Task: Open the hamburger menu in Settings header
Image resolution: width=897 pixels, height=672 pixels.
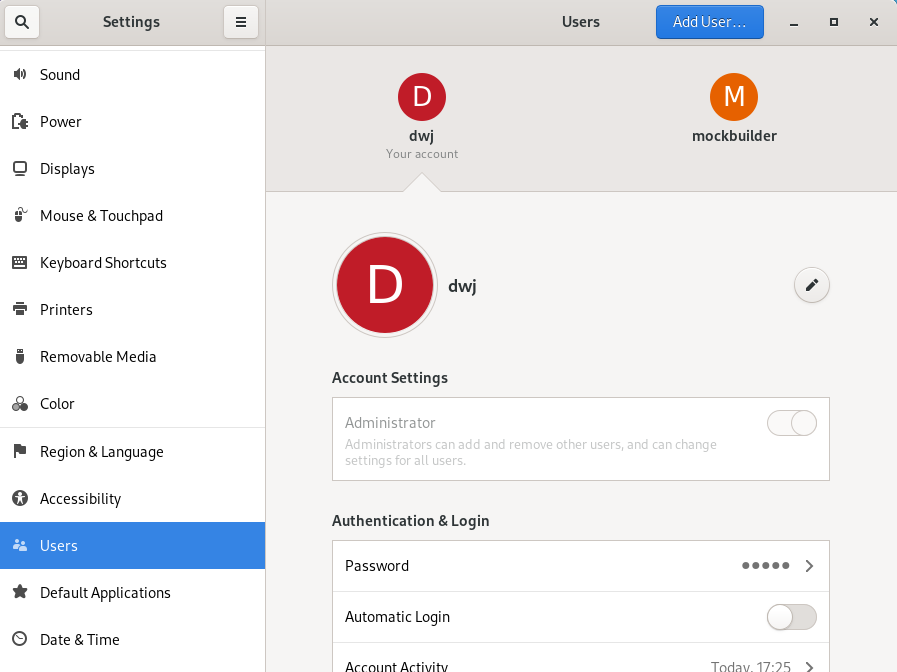Action: click(241, 22)
